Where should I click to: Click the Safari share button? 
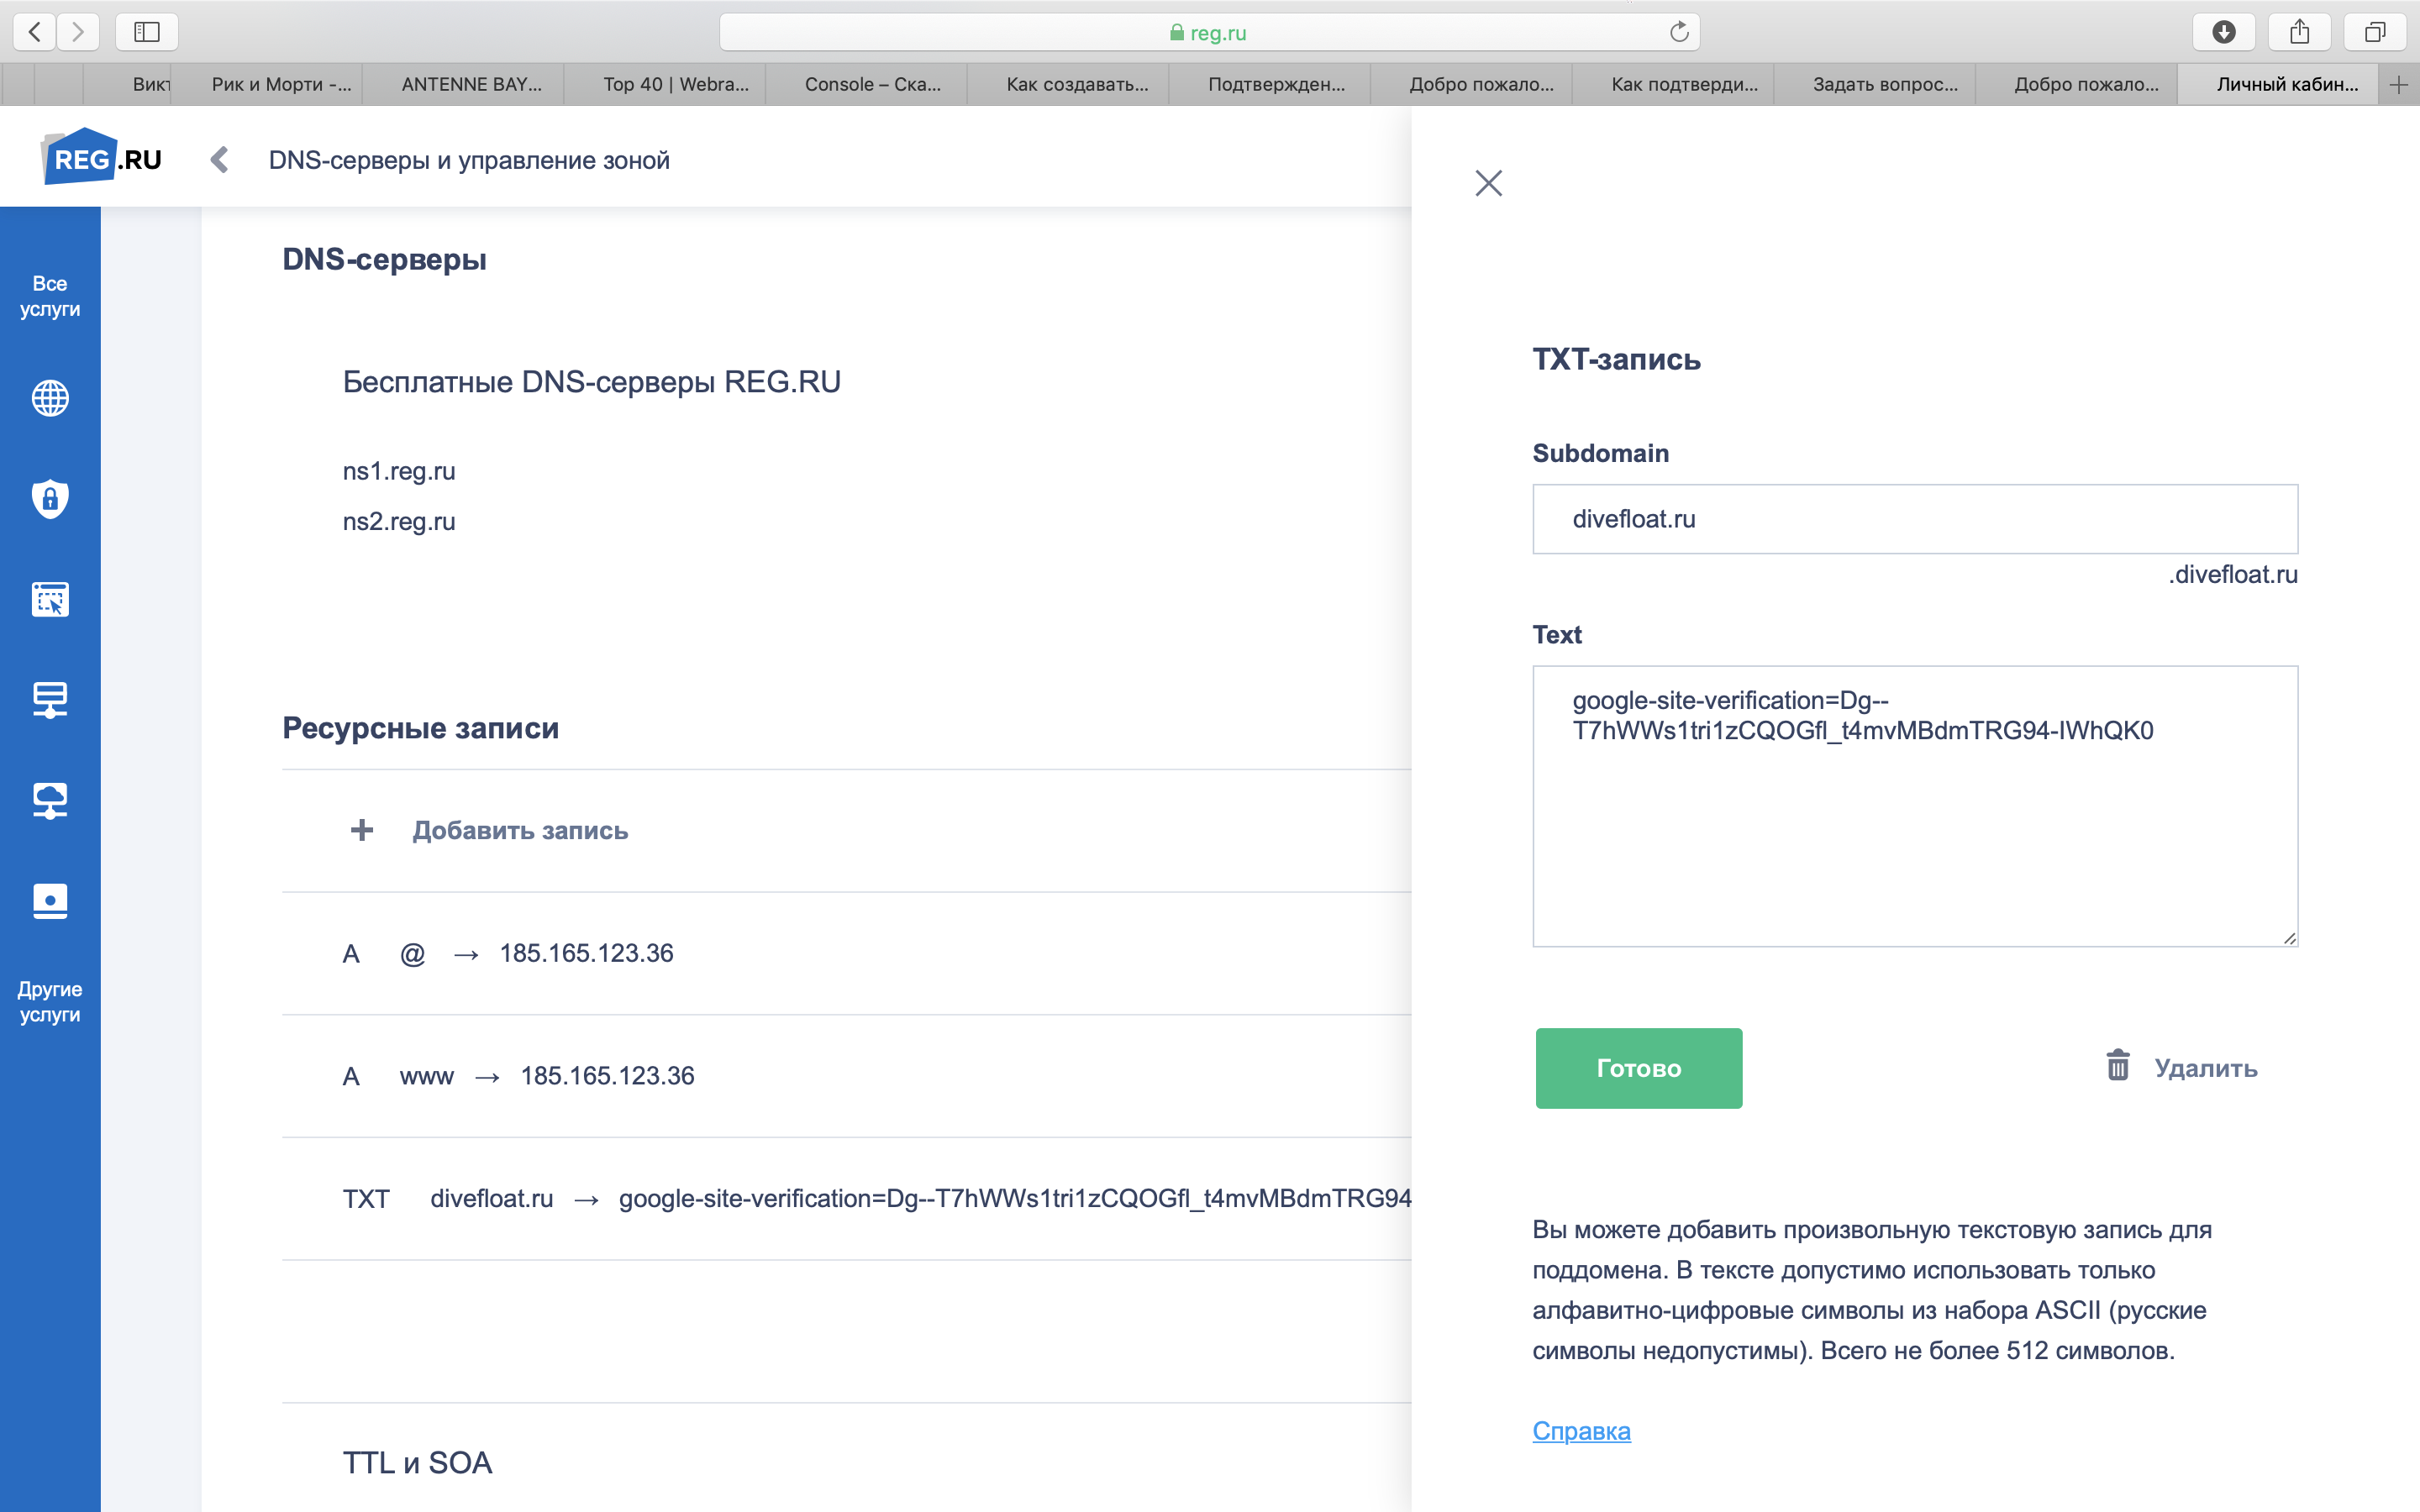(2299, 32)
